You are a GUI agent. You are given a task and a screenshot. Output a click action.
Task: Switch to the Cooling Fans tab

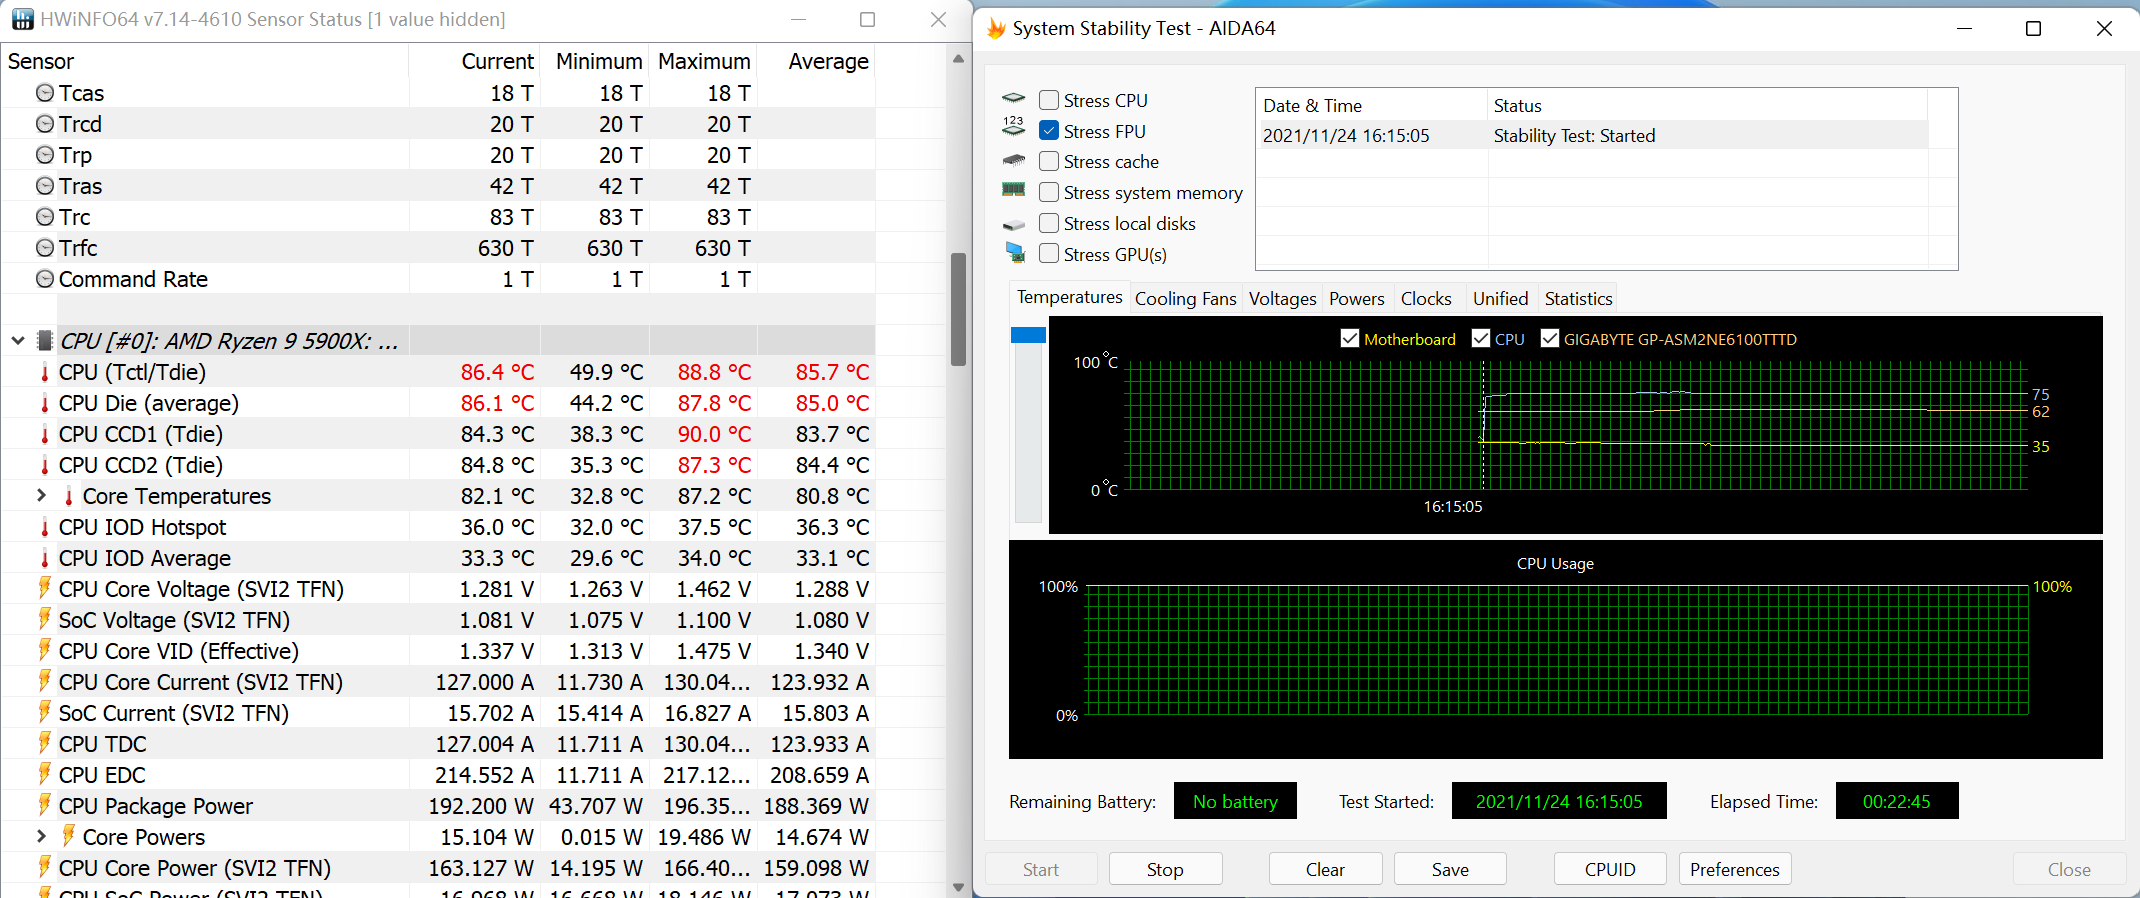(x=1185, y=298)
